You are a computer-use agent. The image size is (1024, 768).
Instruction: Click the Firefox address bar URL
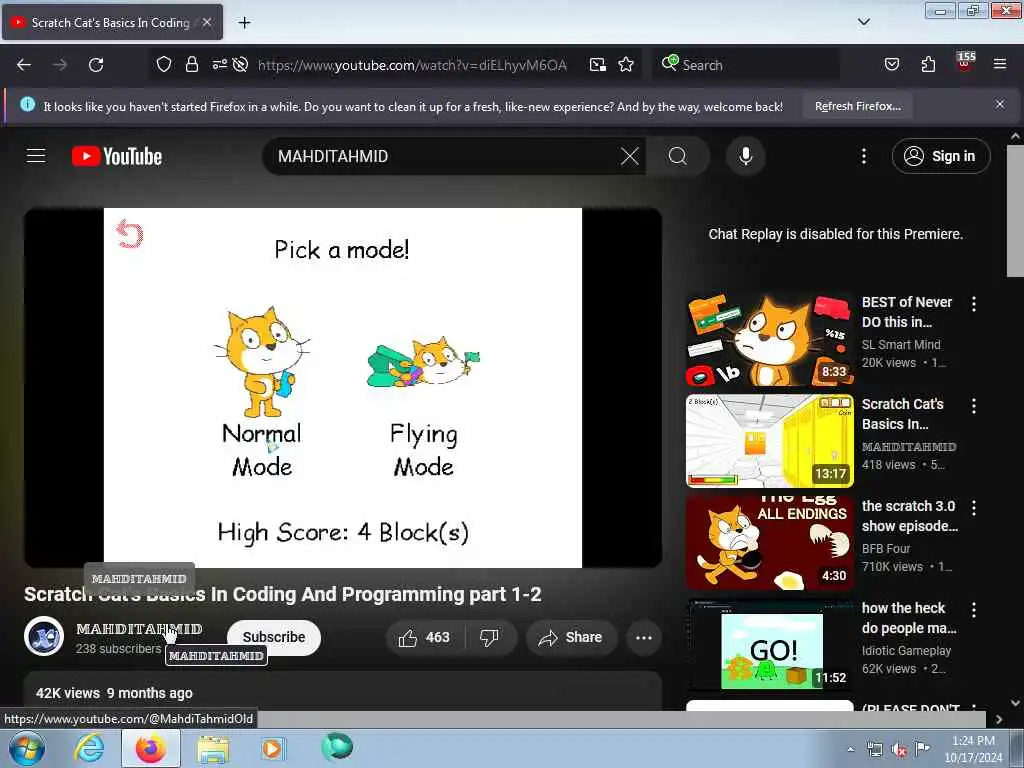click(x=412, y=65)
